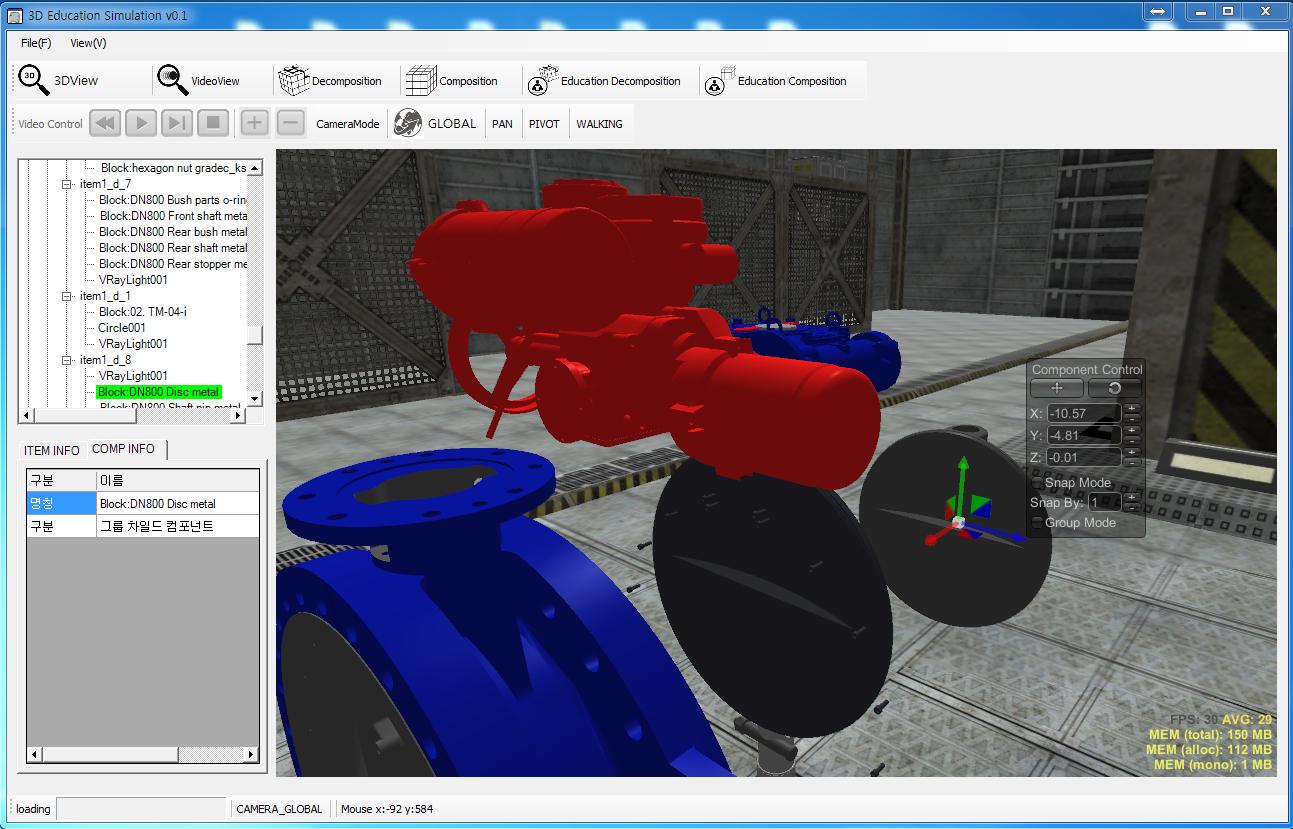Open the File(F) menu
The width and height of the screenshot is (1293, 829).
click(36, 43)
